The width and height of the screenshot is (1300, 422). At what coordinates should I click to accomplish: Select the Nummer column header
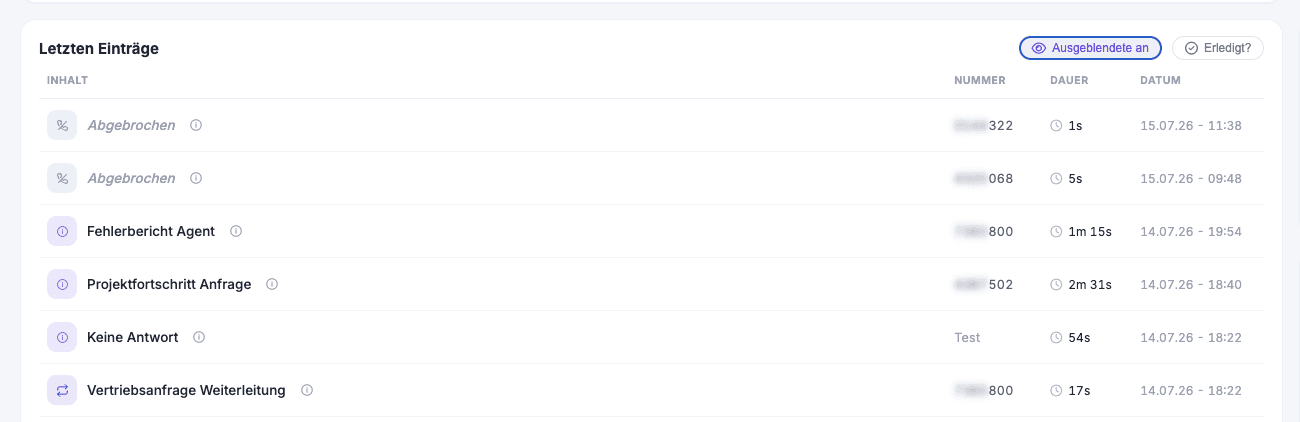click(x=980, y=80)
